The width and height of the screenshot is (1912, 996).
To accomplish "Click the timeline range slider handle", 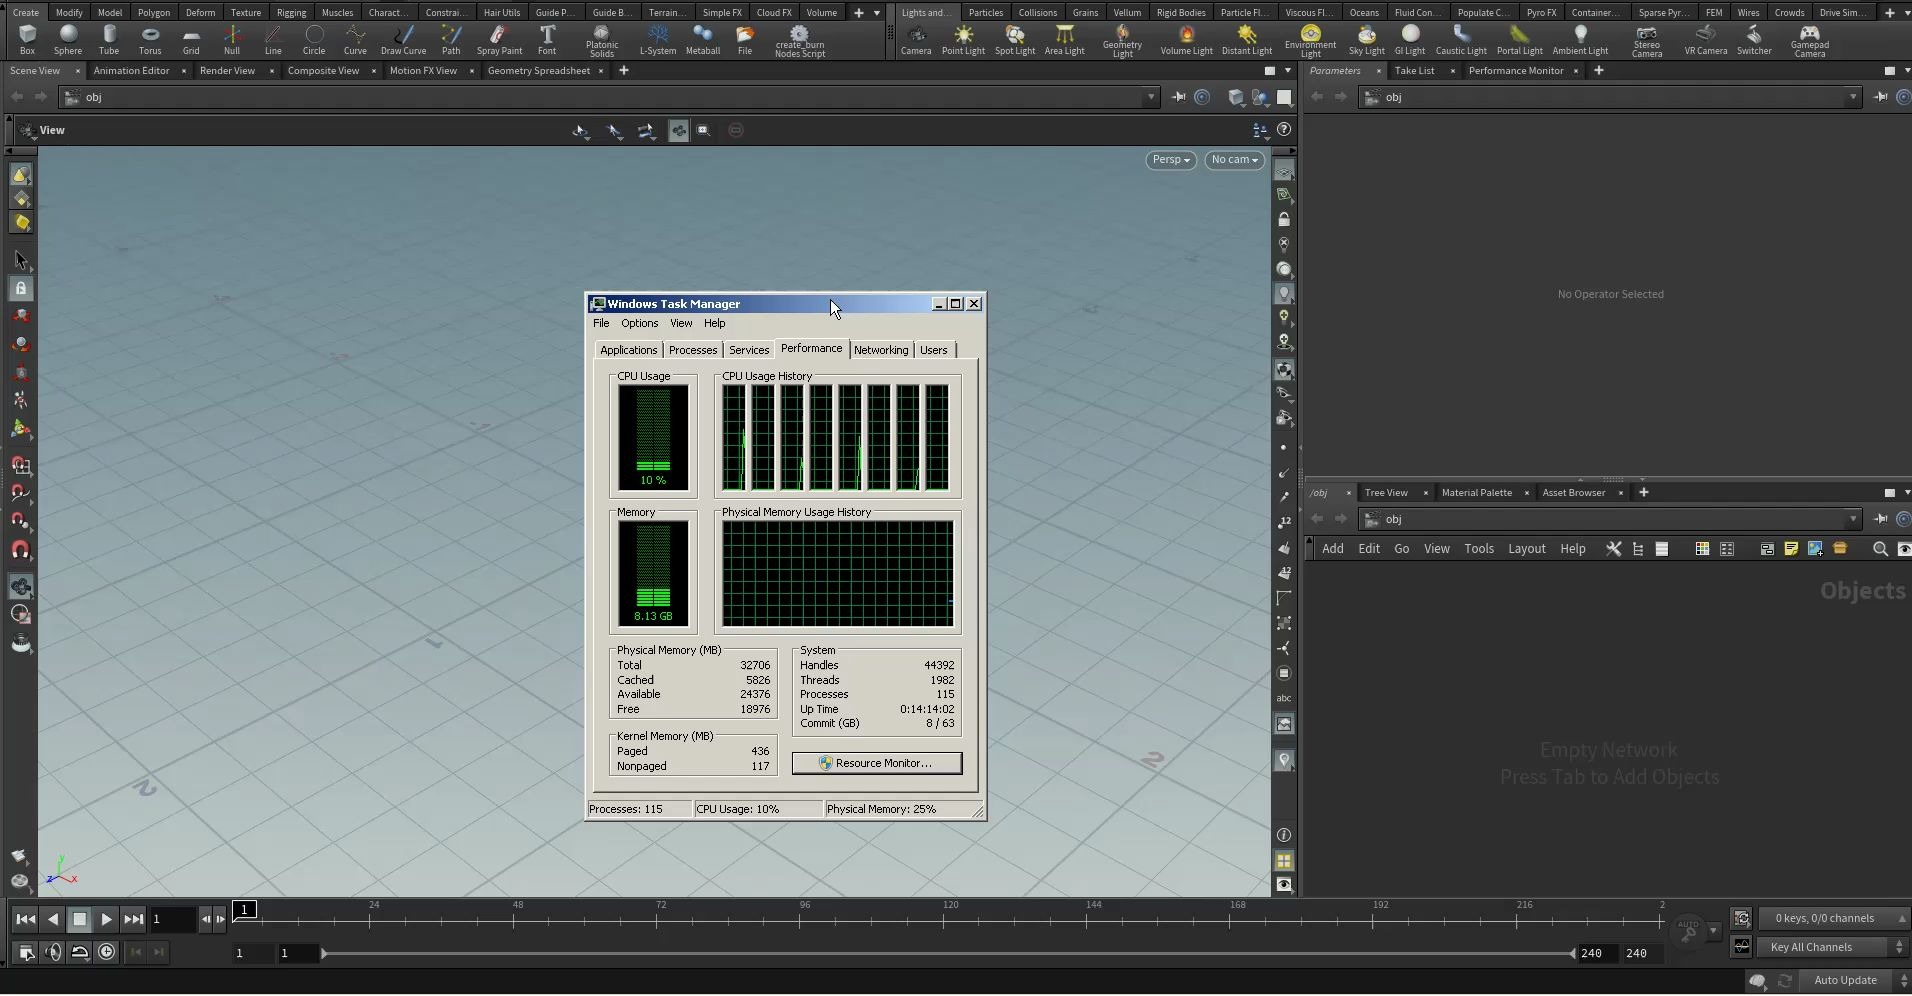I will tap(323, 953).
